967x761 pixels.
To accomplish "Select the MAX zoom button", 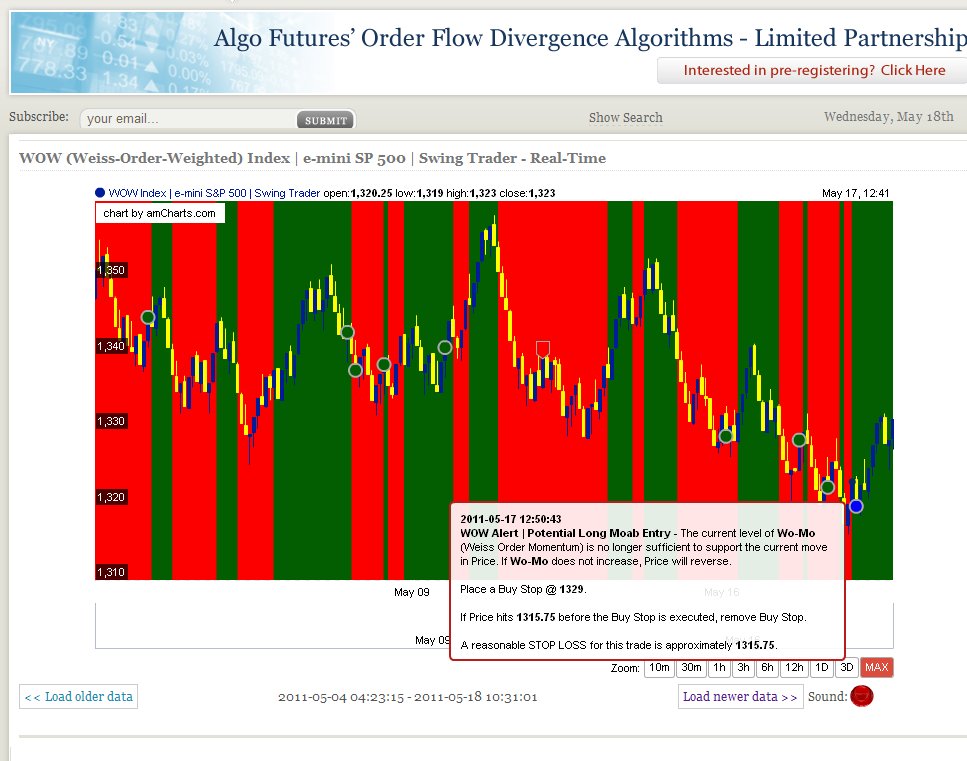I will (x=876, y=667).
